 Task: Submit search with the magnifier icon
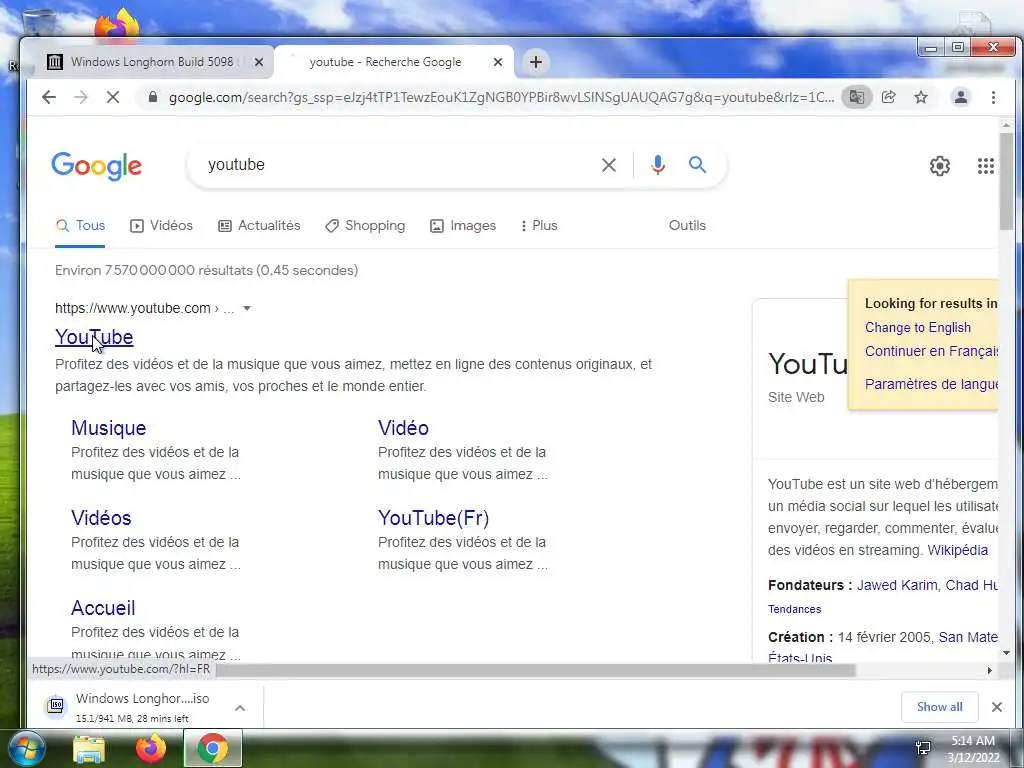pos(697,165)
